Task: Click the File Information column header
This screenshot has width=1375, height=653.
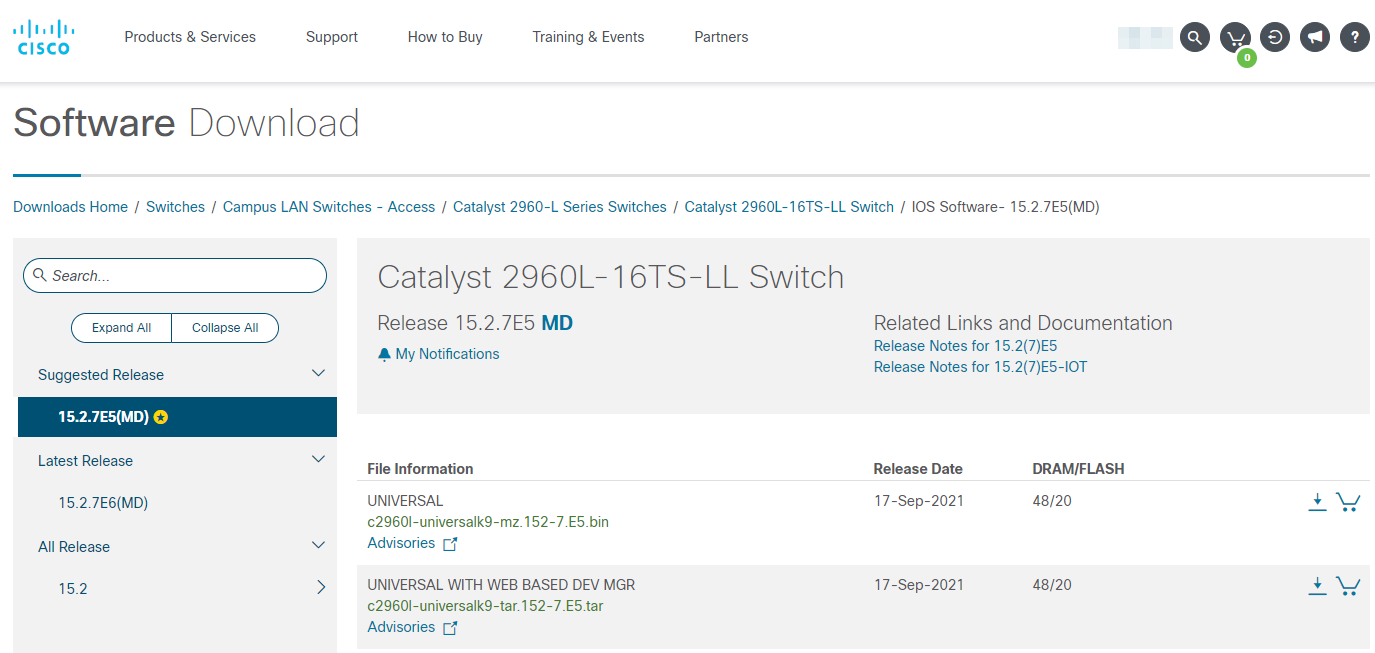Action: 420,469
